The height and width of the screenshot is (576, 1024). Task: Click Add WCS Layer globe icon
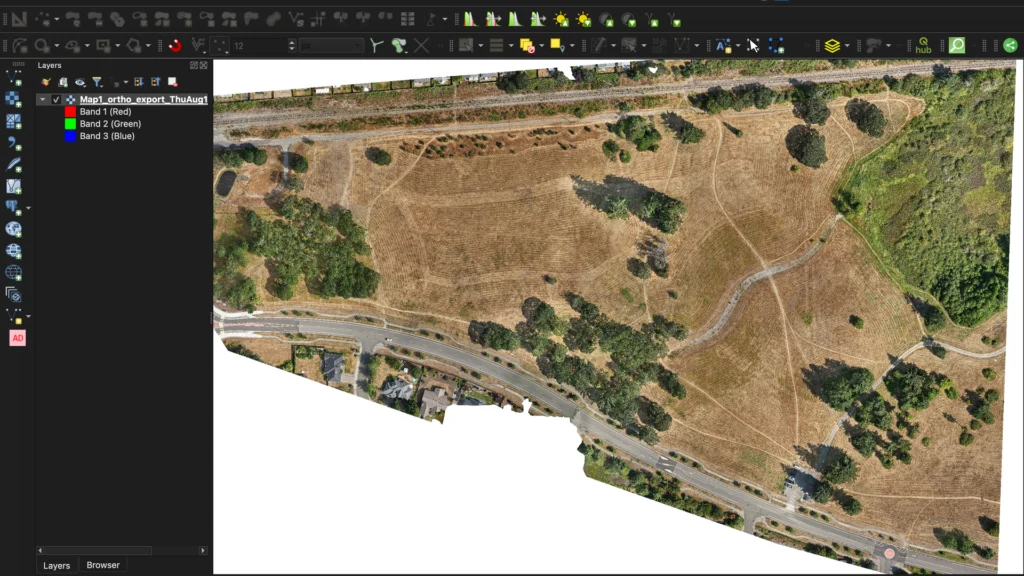(x=14, y=251)
